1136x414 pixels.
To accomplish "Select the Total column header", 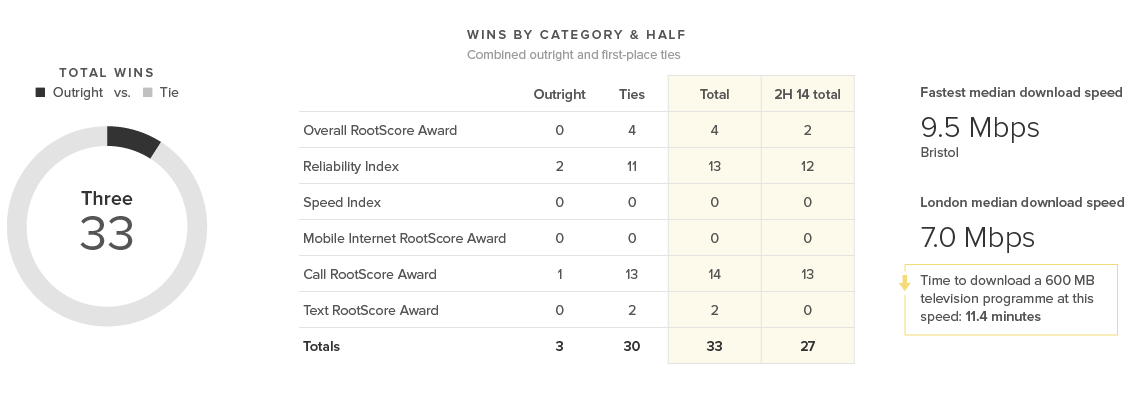I will click(x=714, y=94).
